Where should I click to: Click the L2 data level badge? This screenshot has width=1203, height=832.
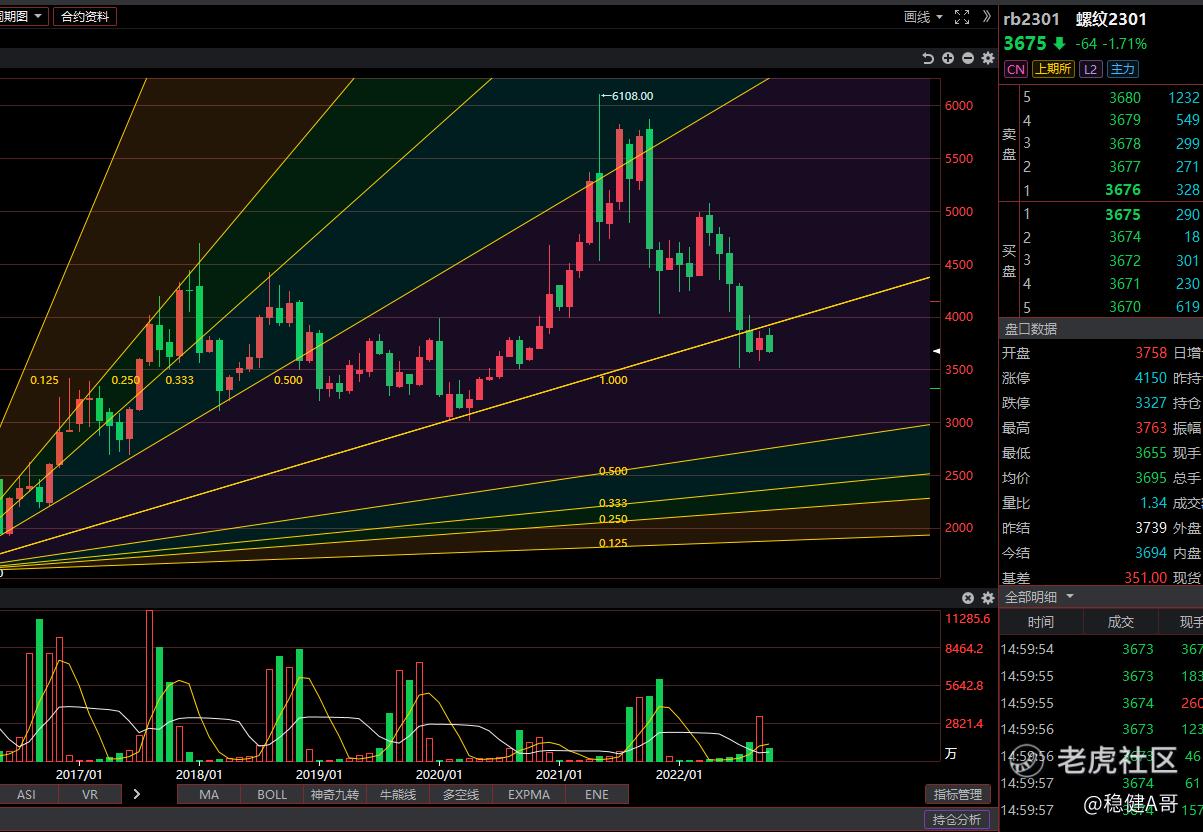point(1090,69)
